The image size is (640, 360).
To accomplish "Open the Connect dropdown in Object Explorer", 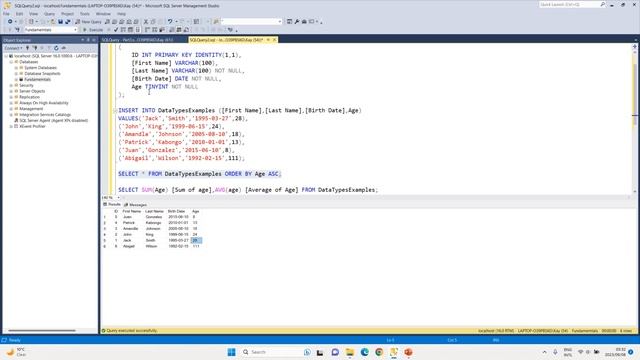I will click(13, 48).
